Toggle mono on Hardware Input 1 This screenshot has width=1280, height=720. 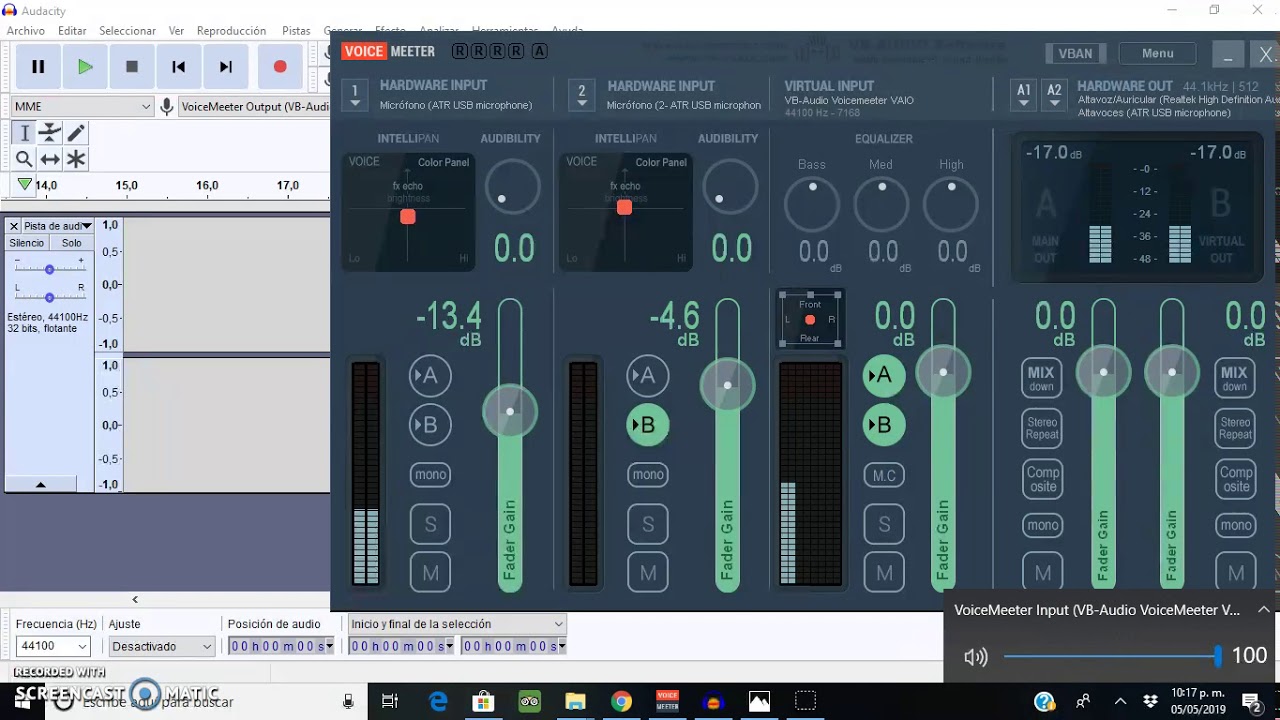431,475
